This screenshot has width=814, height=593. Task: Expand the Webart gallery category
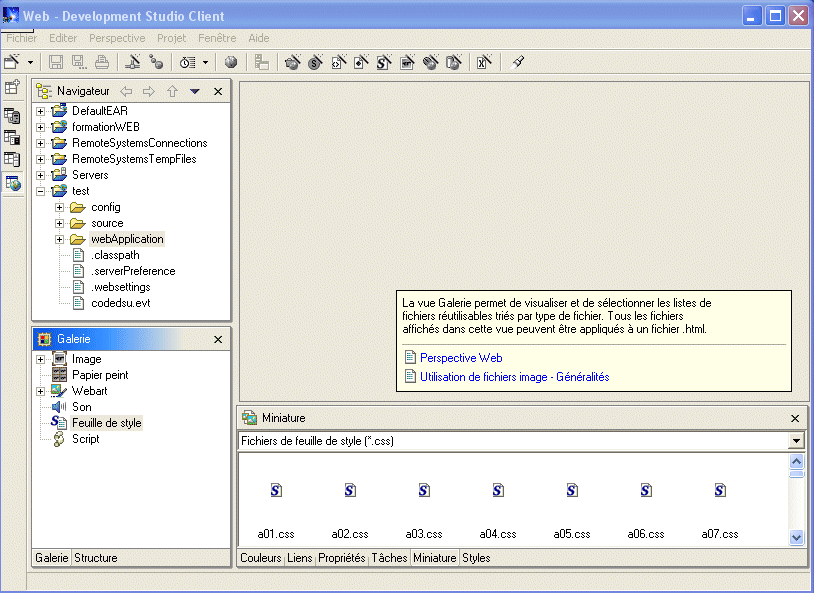[40, 392]
